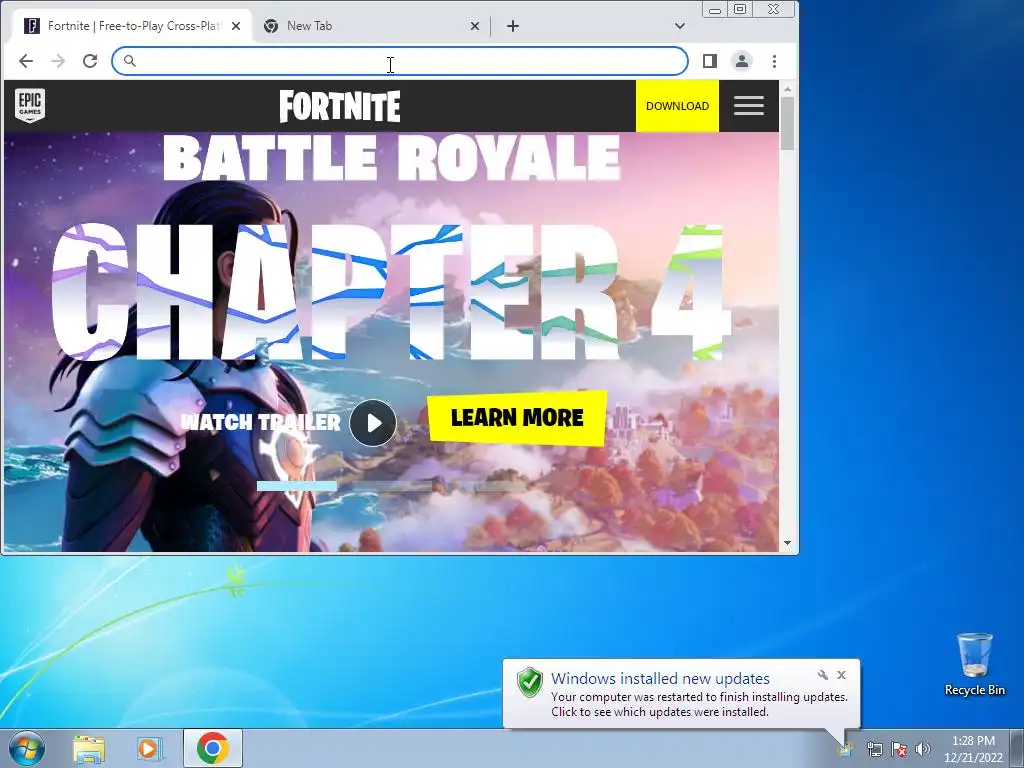Click the Epic Games logo
The width and height of the screenshot is (1024, 768).
[x=30, y=106]
